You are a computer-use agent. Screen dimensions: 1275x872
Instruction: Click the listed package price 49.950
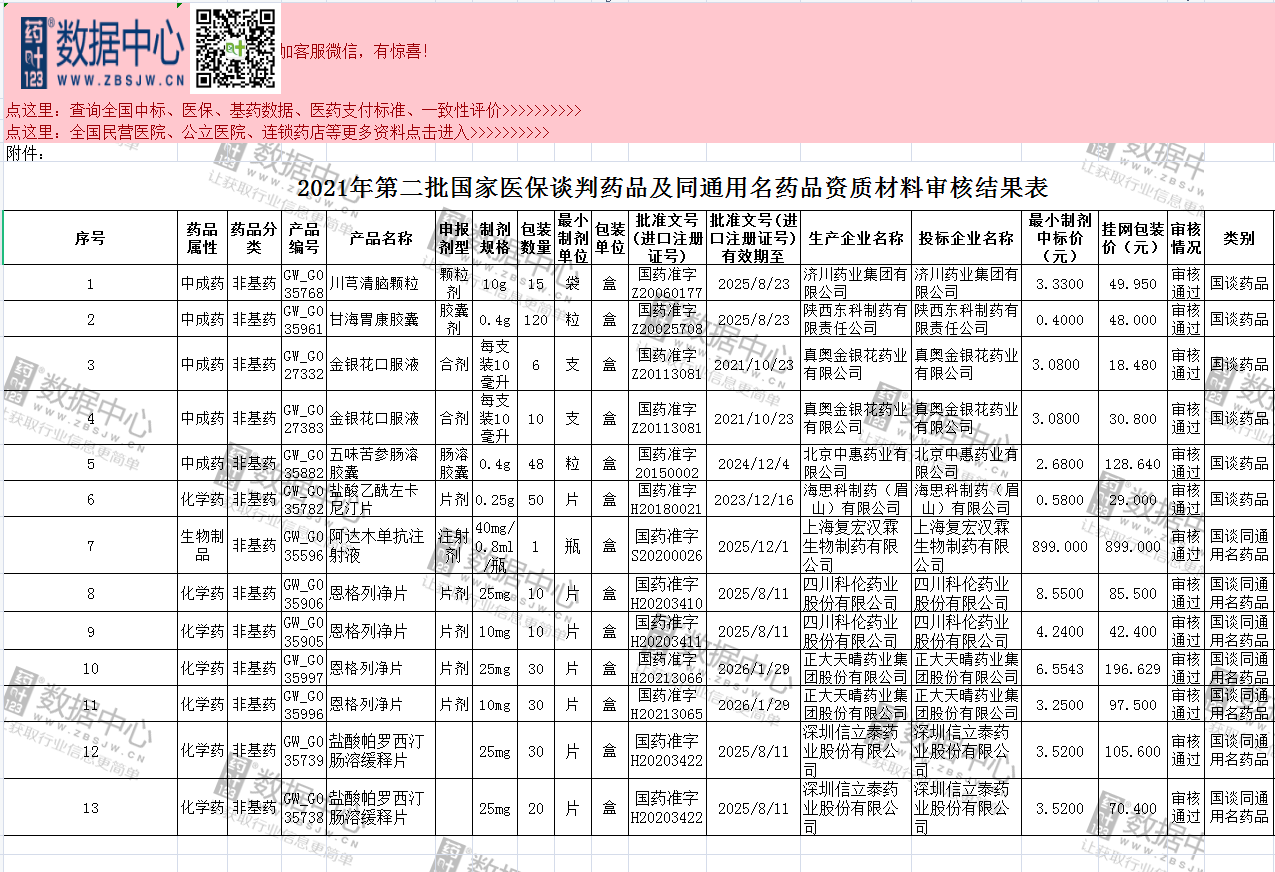[x=1133, y=283]
